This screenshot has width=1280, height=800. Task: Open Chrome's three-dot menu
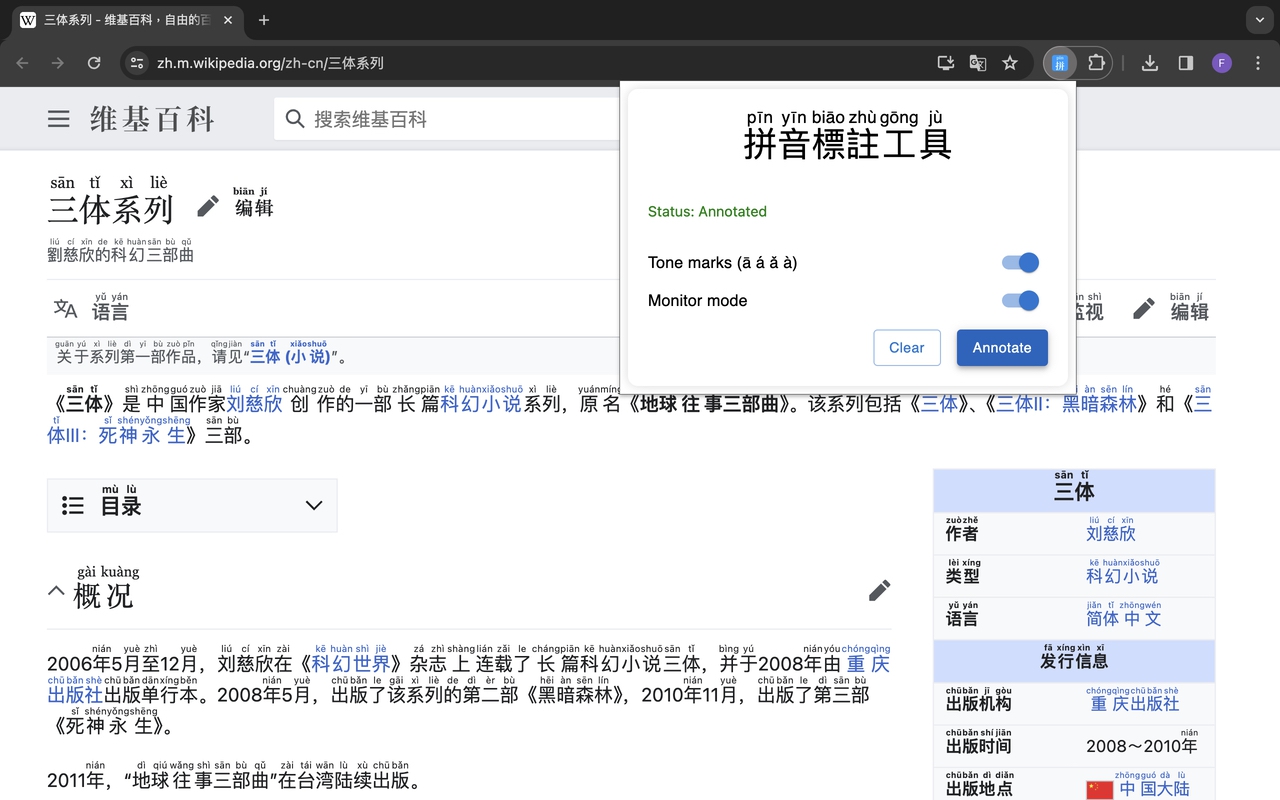[1257, 62]
